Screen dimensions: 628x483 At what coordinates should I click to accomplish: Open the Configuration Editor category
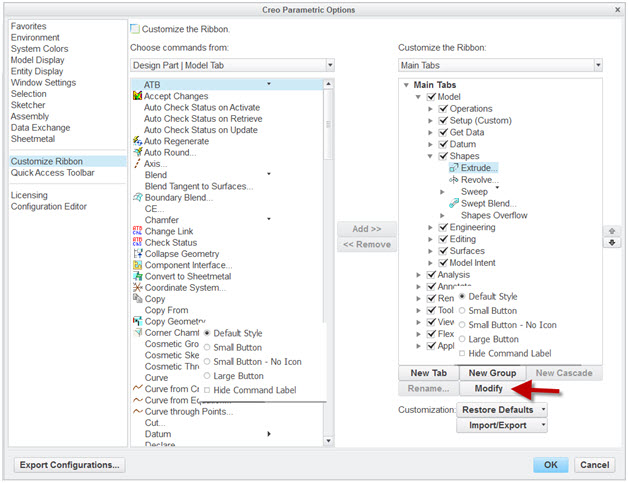(x=48, y=206)
